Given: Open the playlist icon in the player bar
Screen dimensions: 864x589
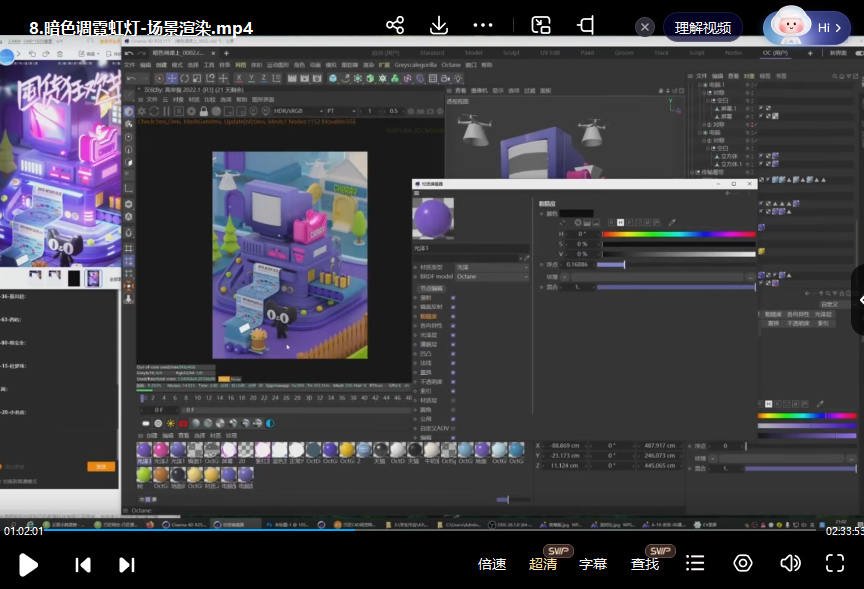Looking at the screenshot, I should (x=695, y=564).
